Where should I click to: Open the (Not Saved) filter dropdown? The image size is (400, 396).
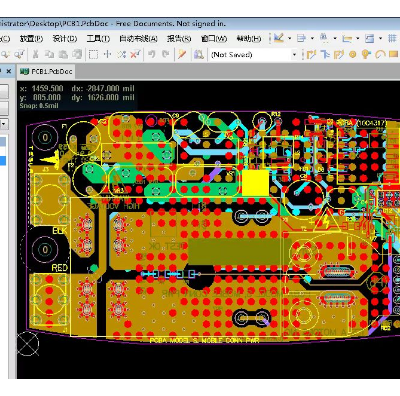(254, 54)
